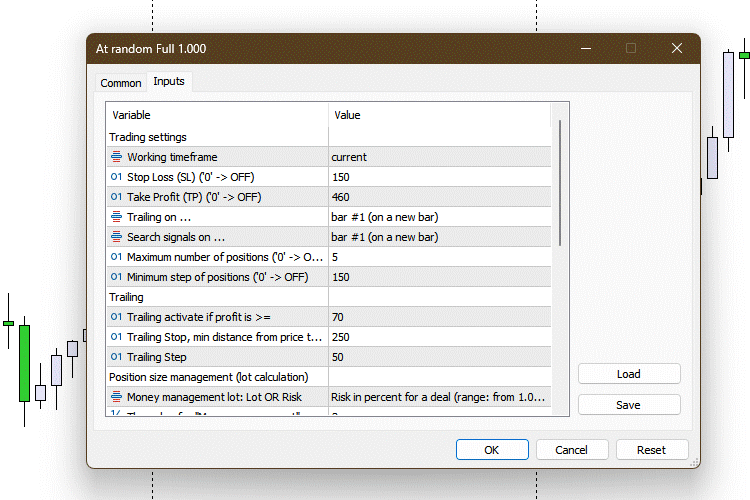
Task: Click the icon beside Trailing Step
Action: point(116,357)
